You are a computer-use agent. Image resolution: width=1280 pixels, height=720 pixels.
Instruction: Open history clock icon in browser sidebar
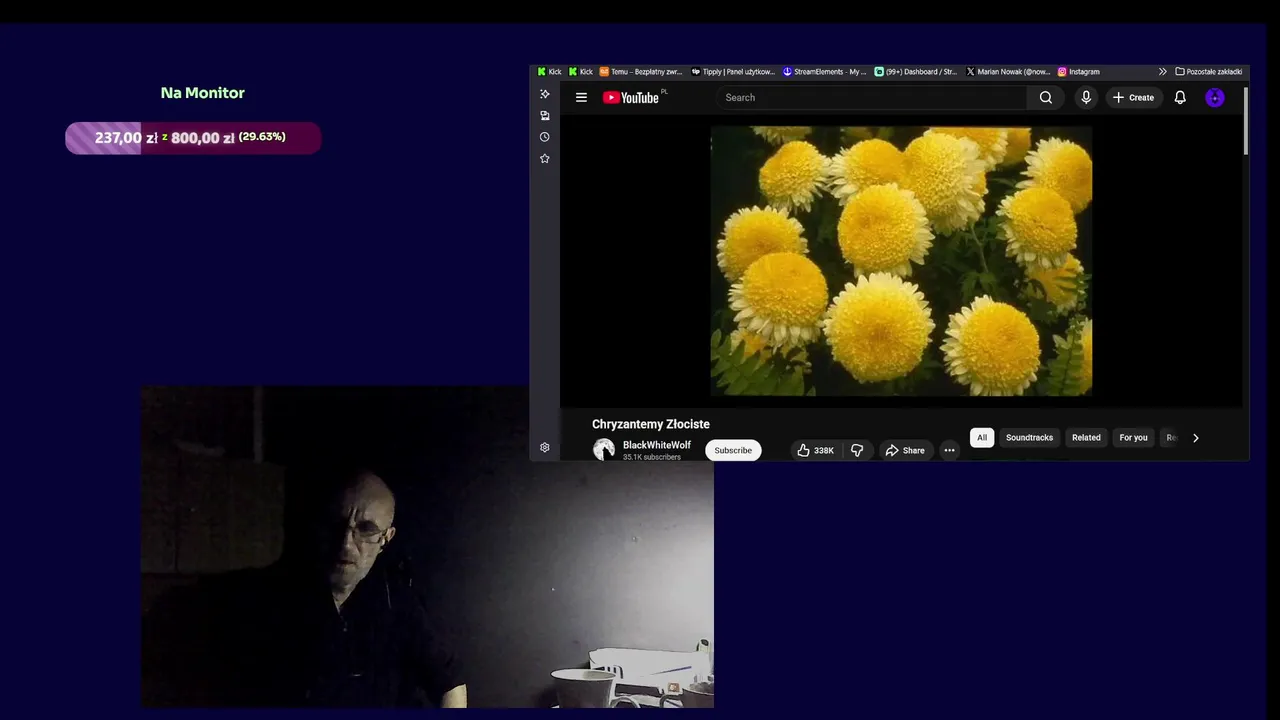[x=545, y=137]
